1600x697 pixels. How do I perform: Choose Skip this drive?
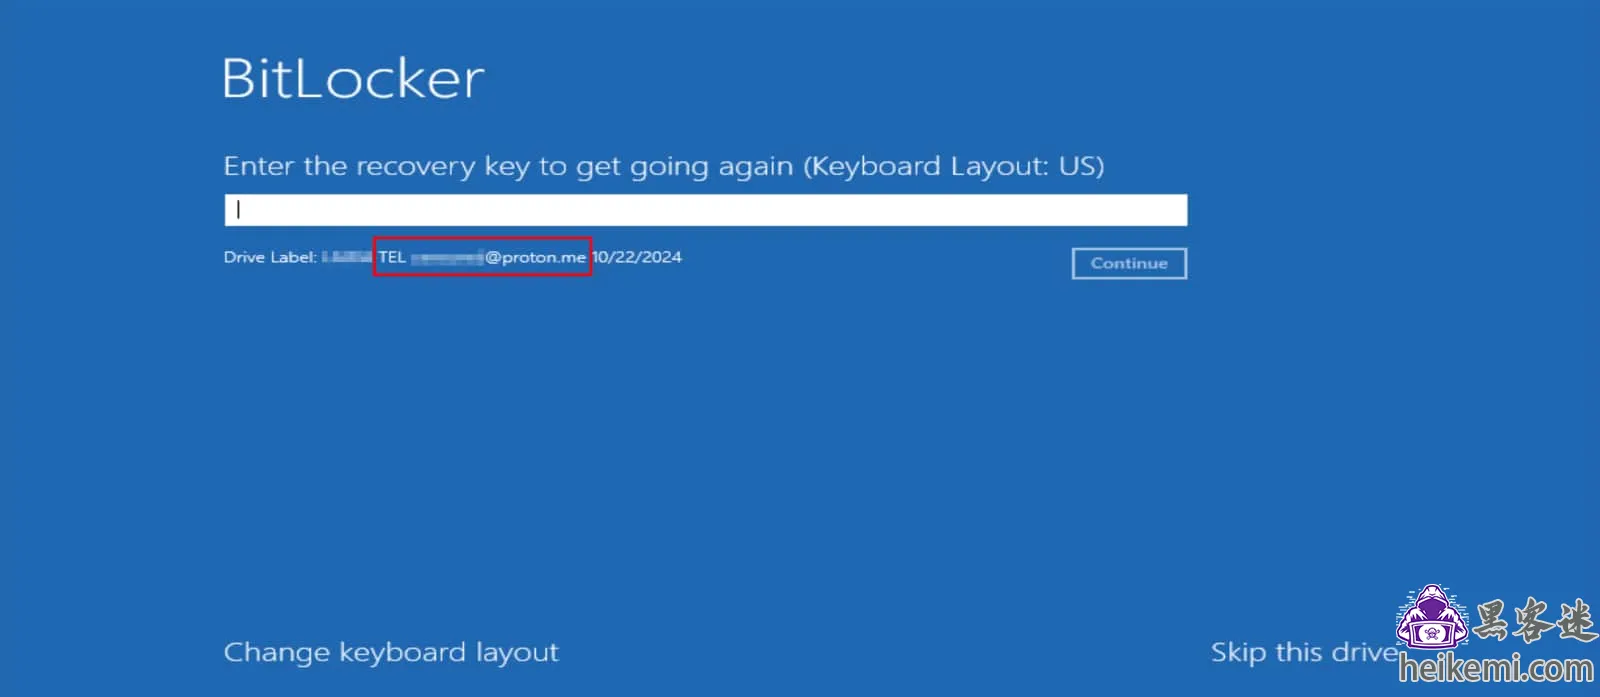(1305, 652)
